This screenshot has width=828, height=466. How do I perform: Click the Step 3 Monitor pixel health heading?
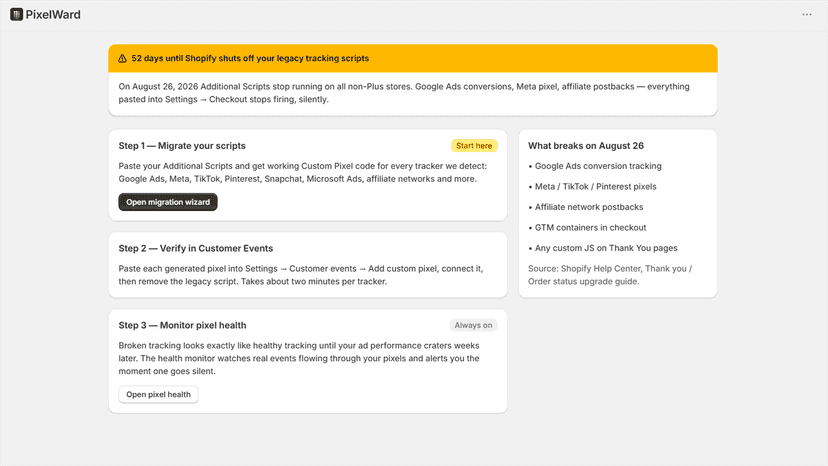[x=182, y=325]
